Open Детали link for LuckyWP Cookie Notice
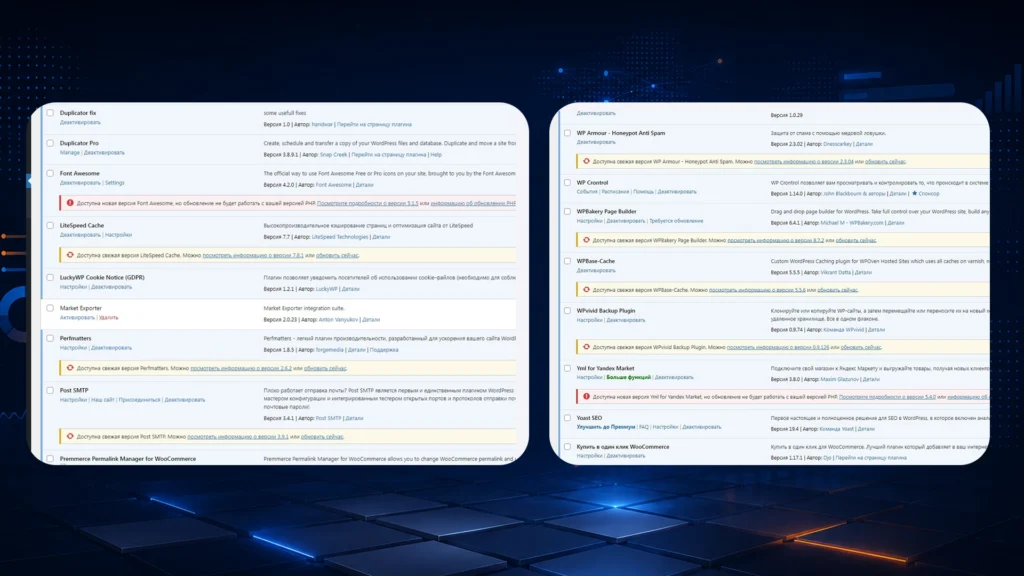This screenshot has width=1024, height=576. (x=351, y=289)
